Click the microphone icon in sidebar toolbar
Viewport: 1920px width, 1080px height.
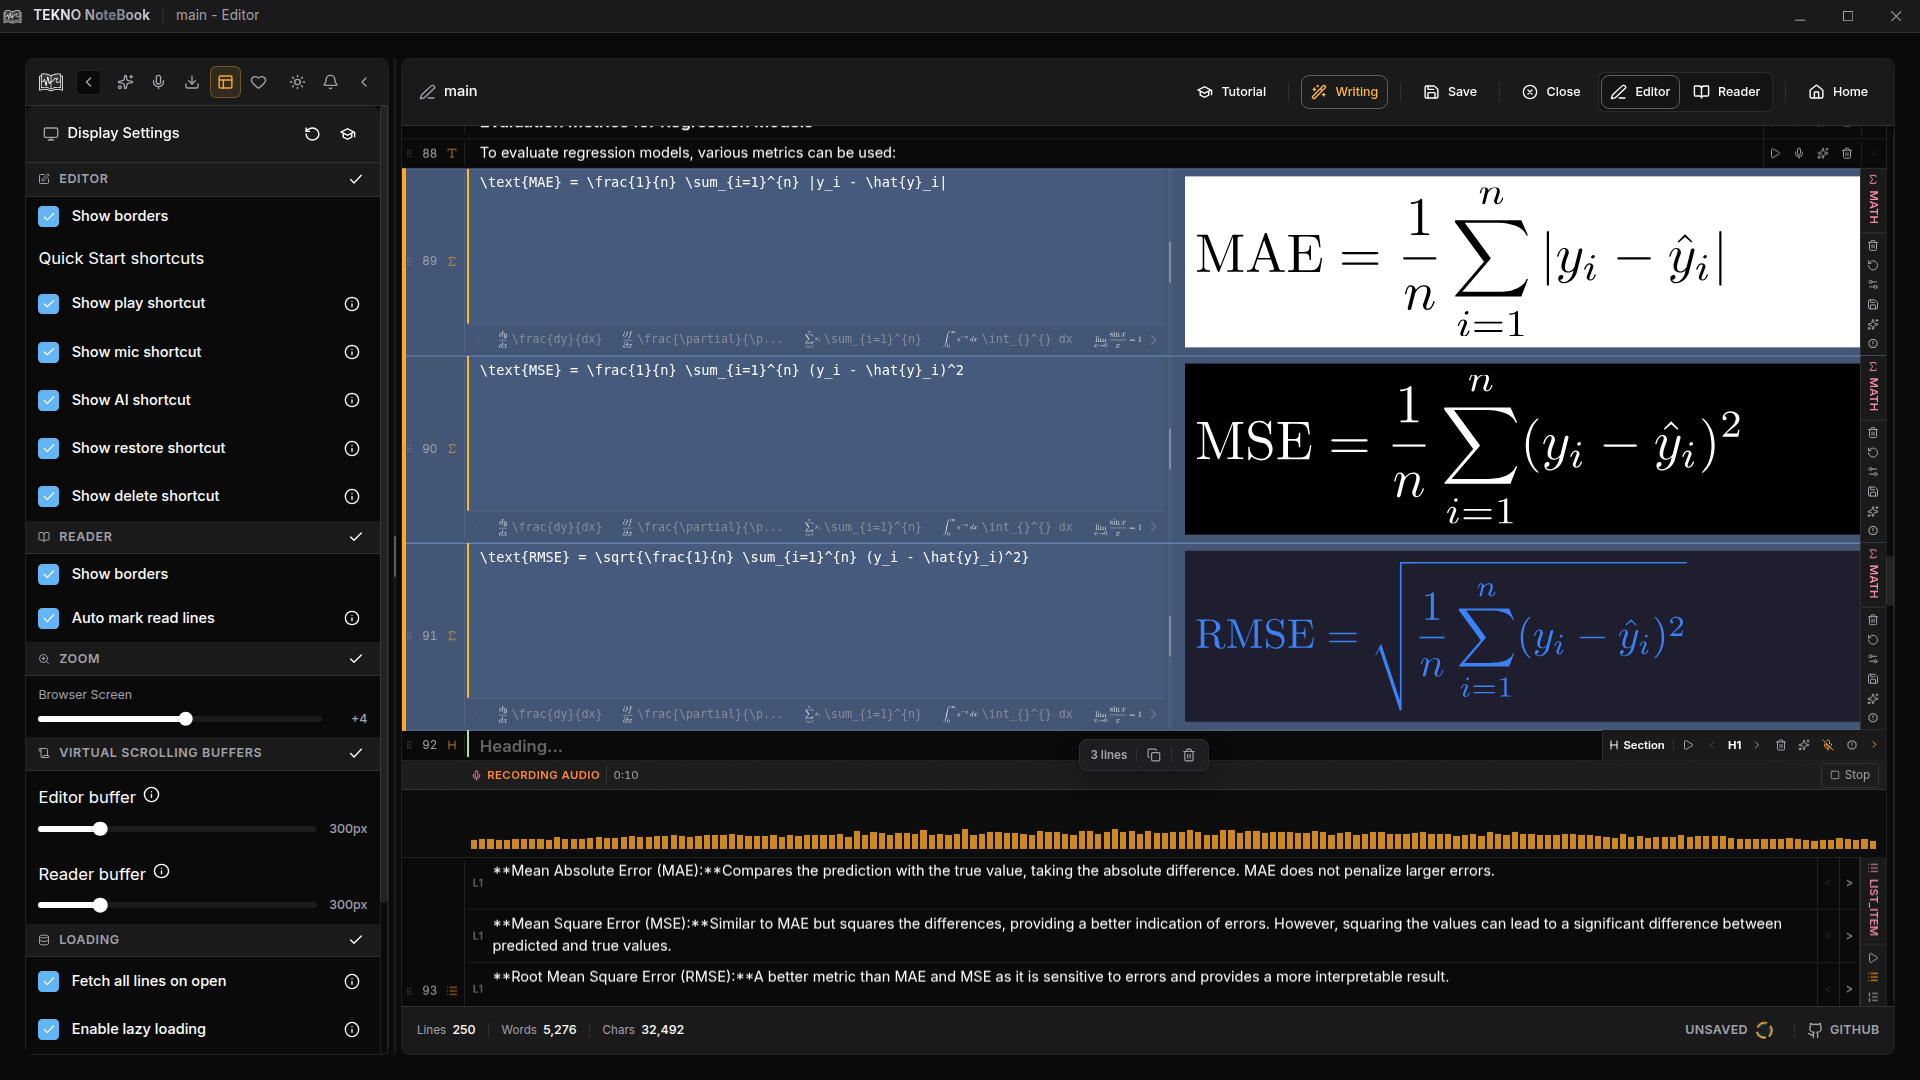(158, 82)
